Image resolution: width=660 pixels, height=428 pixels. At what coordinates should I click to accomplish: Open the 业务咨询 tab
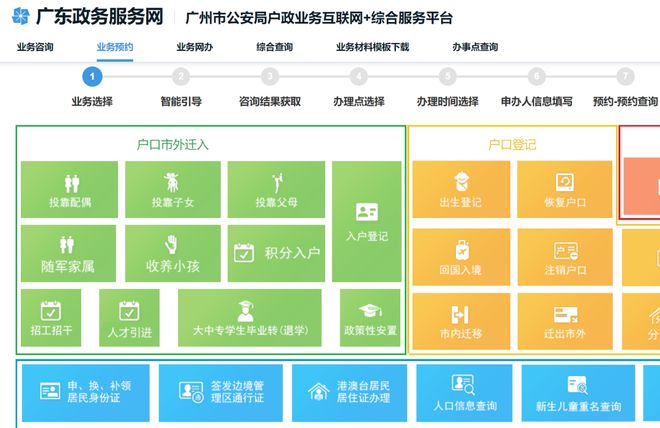[35, 47]
